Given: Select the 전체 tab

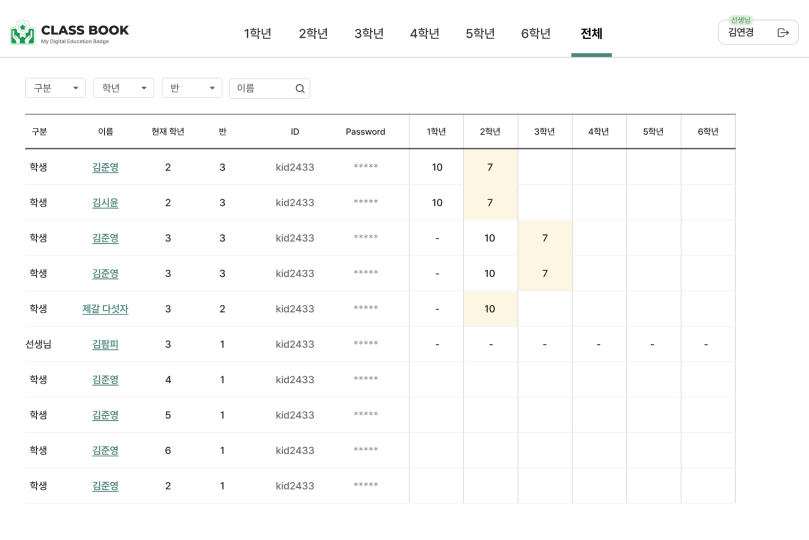Looking at the screenshot, I should point(591,34).
